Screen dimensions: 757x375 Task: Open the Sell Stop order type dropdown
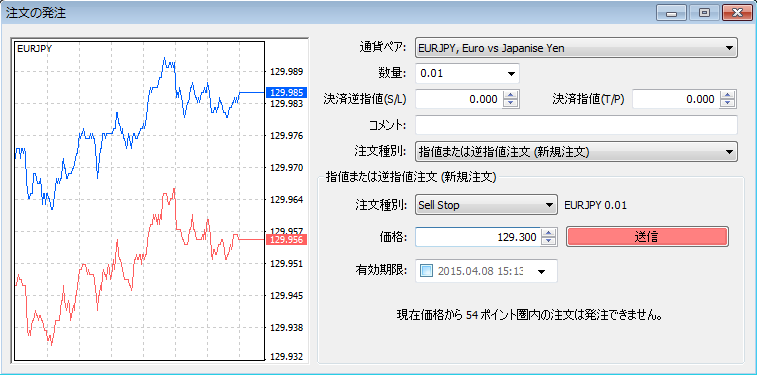[487, 205]
